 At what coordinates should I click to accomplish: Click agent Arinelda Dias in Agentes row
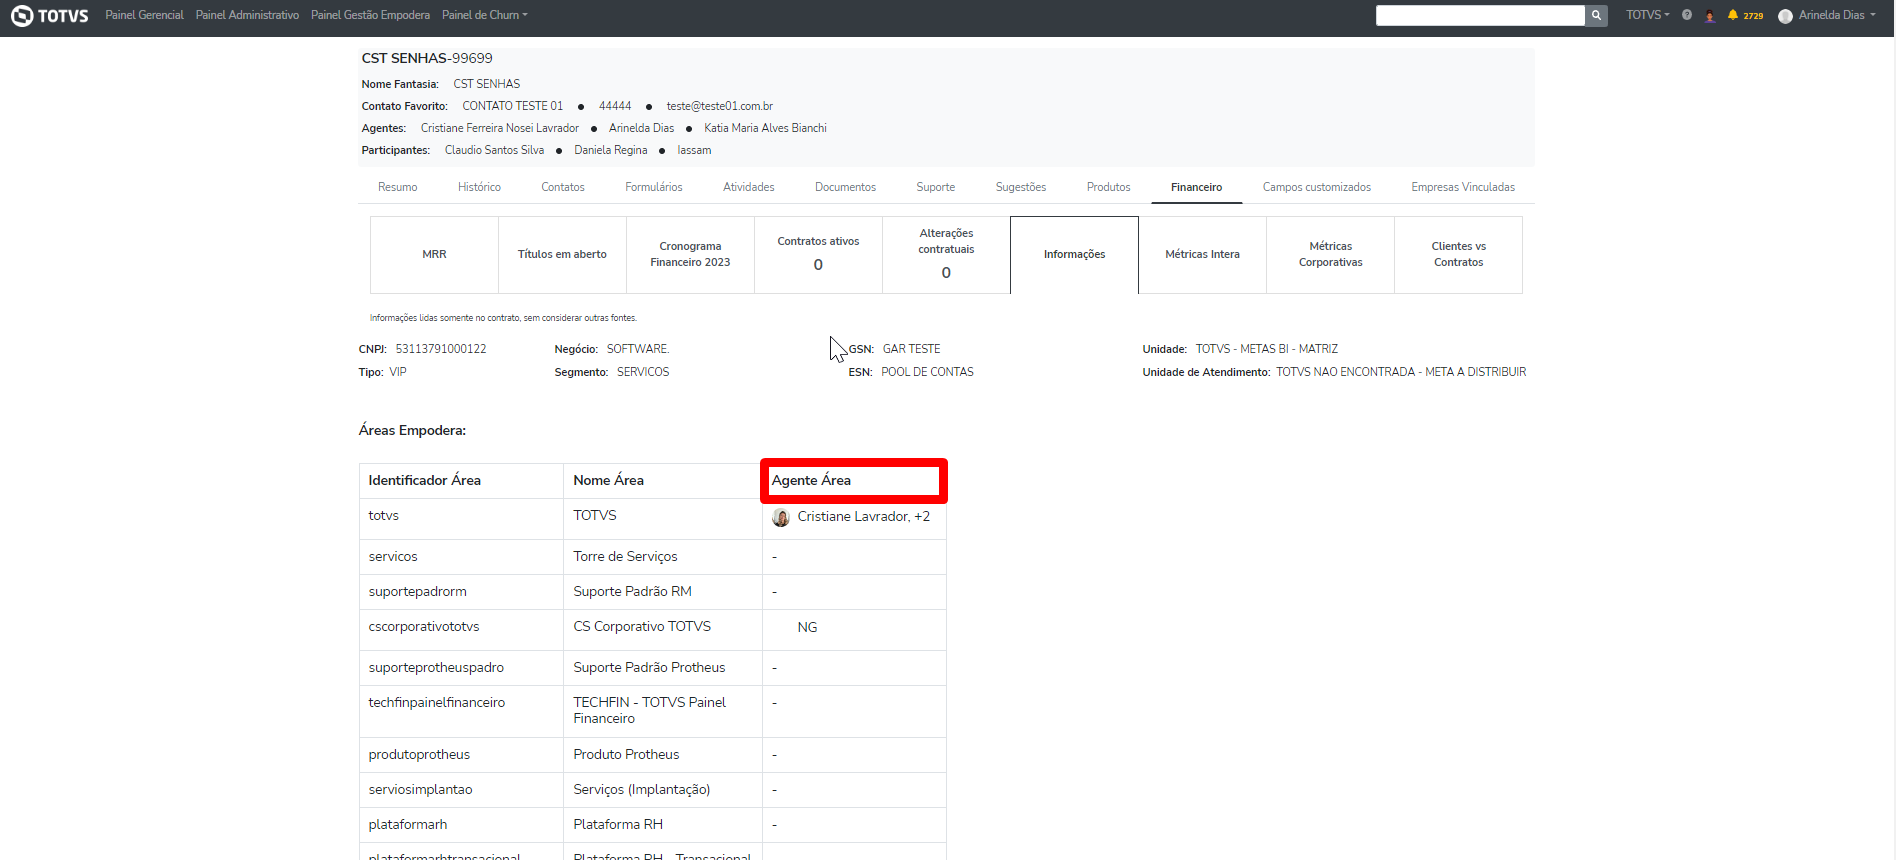(641, 128)
